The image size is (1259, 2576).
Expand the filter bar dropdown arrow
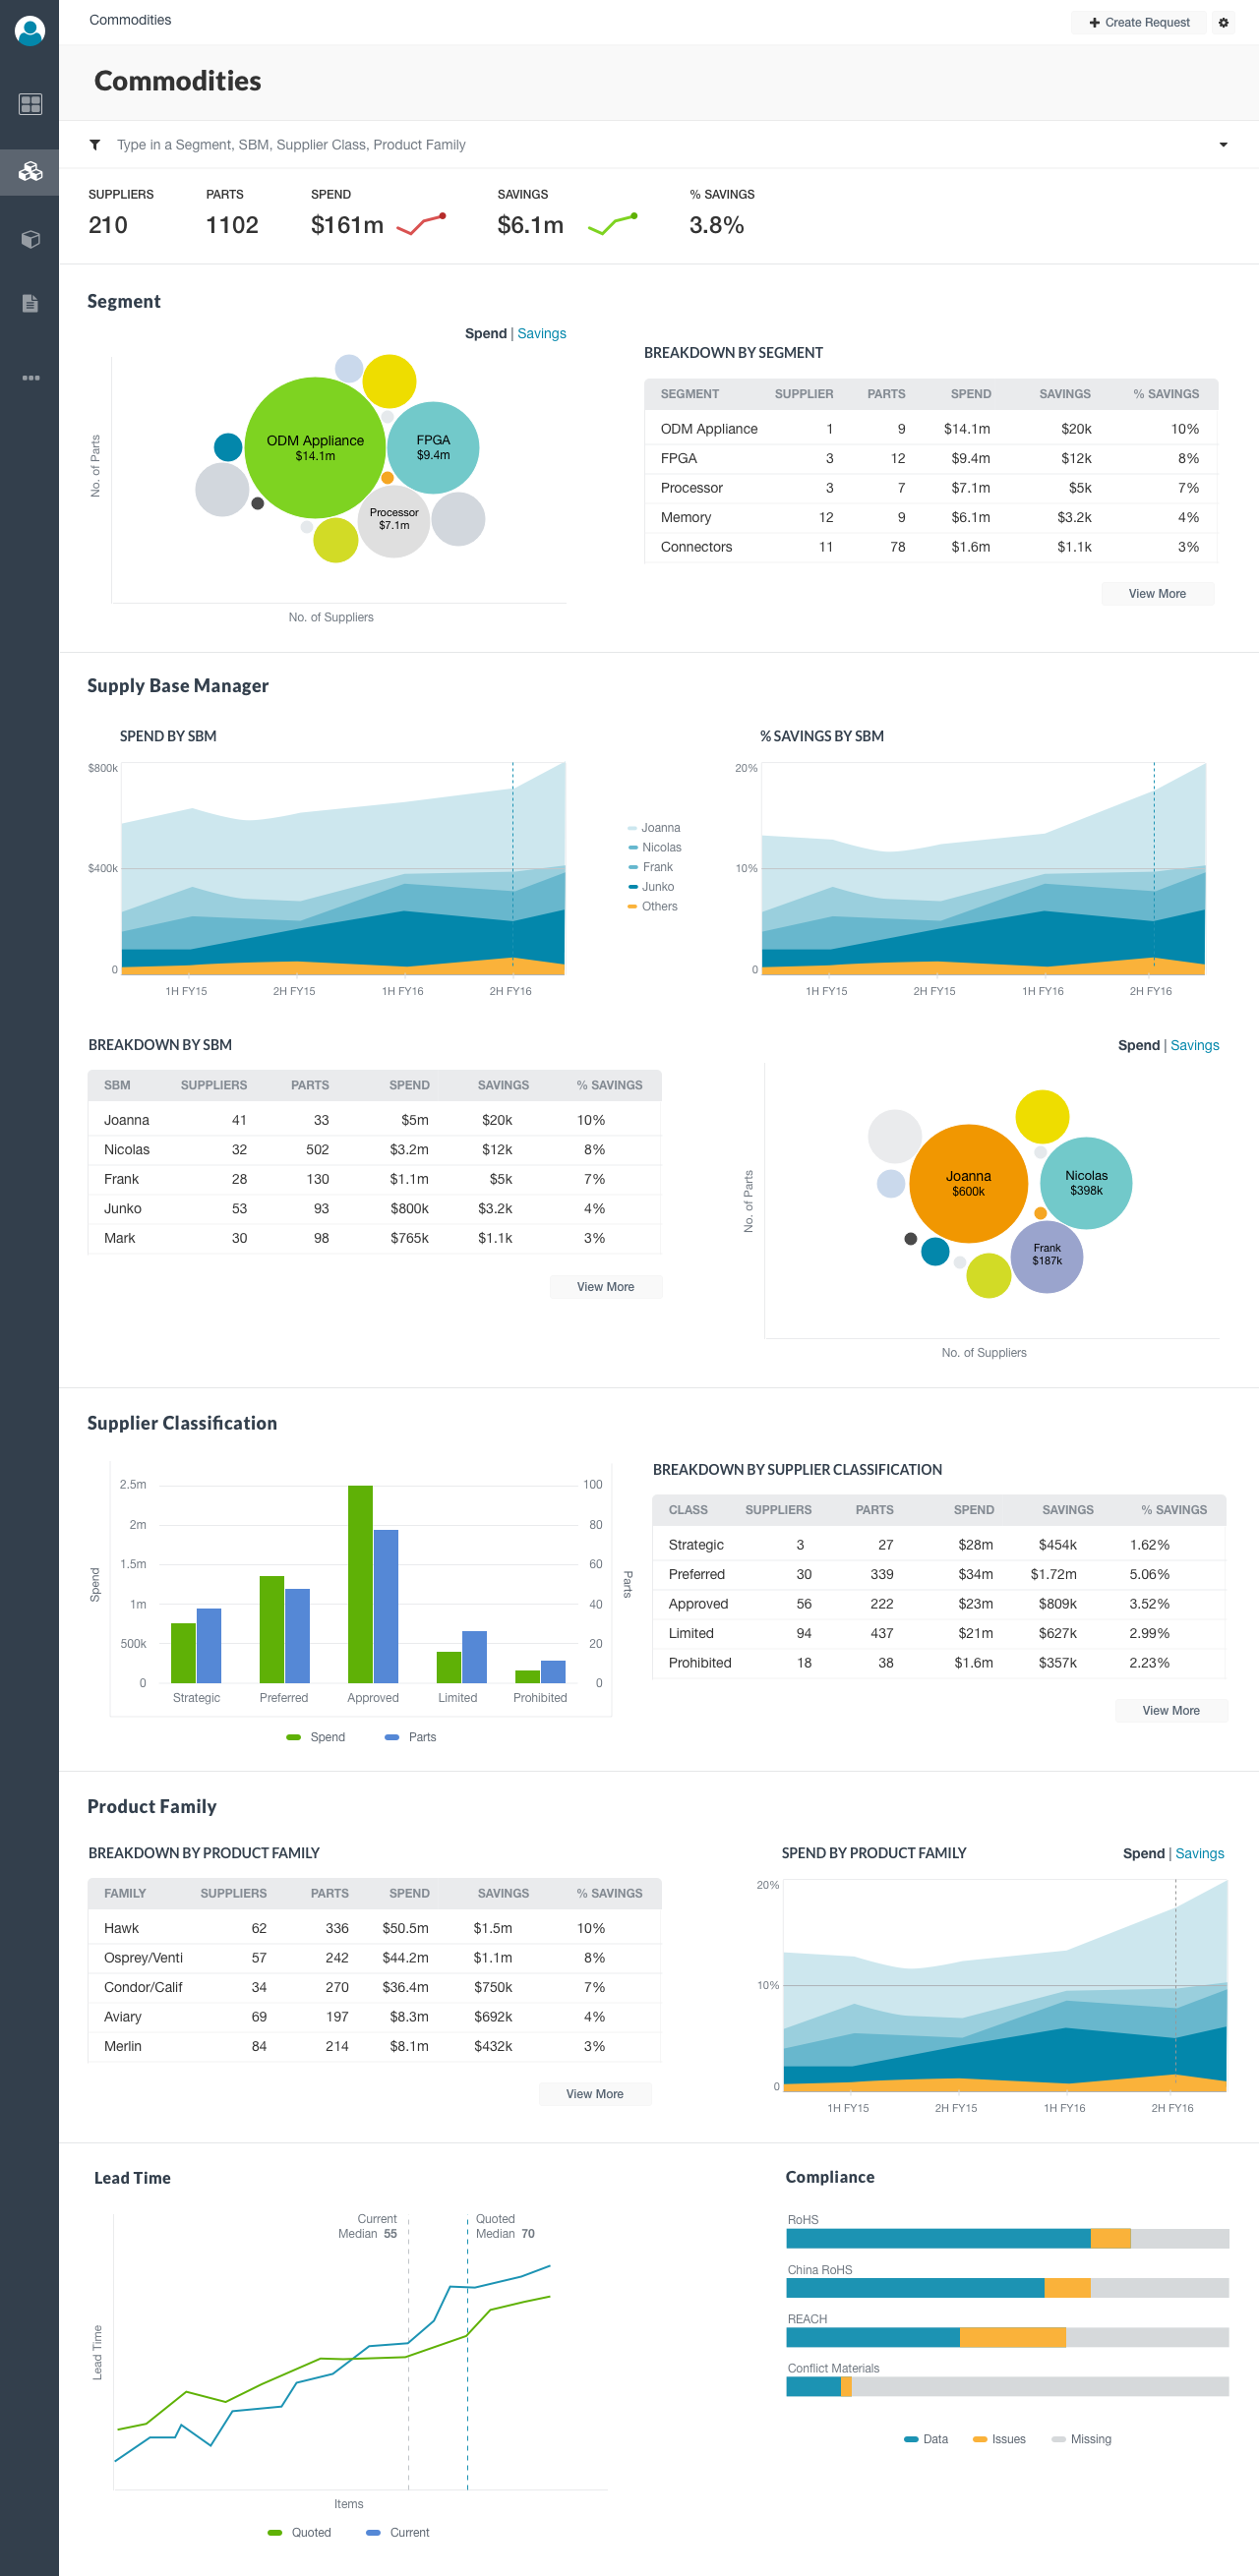(1222, 145)
